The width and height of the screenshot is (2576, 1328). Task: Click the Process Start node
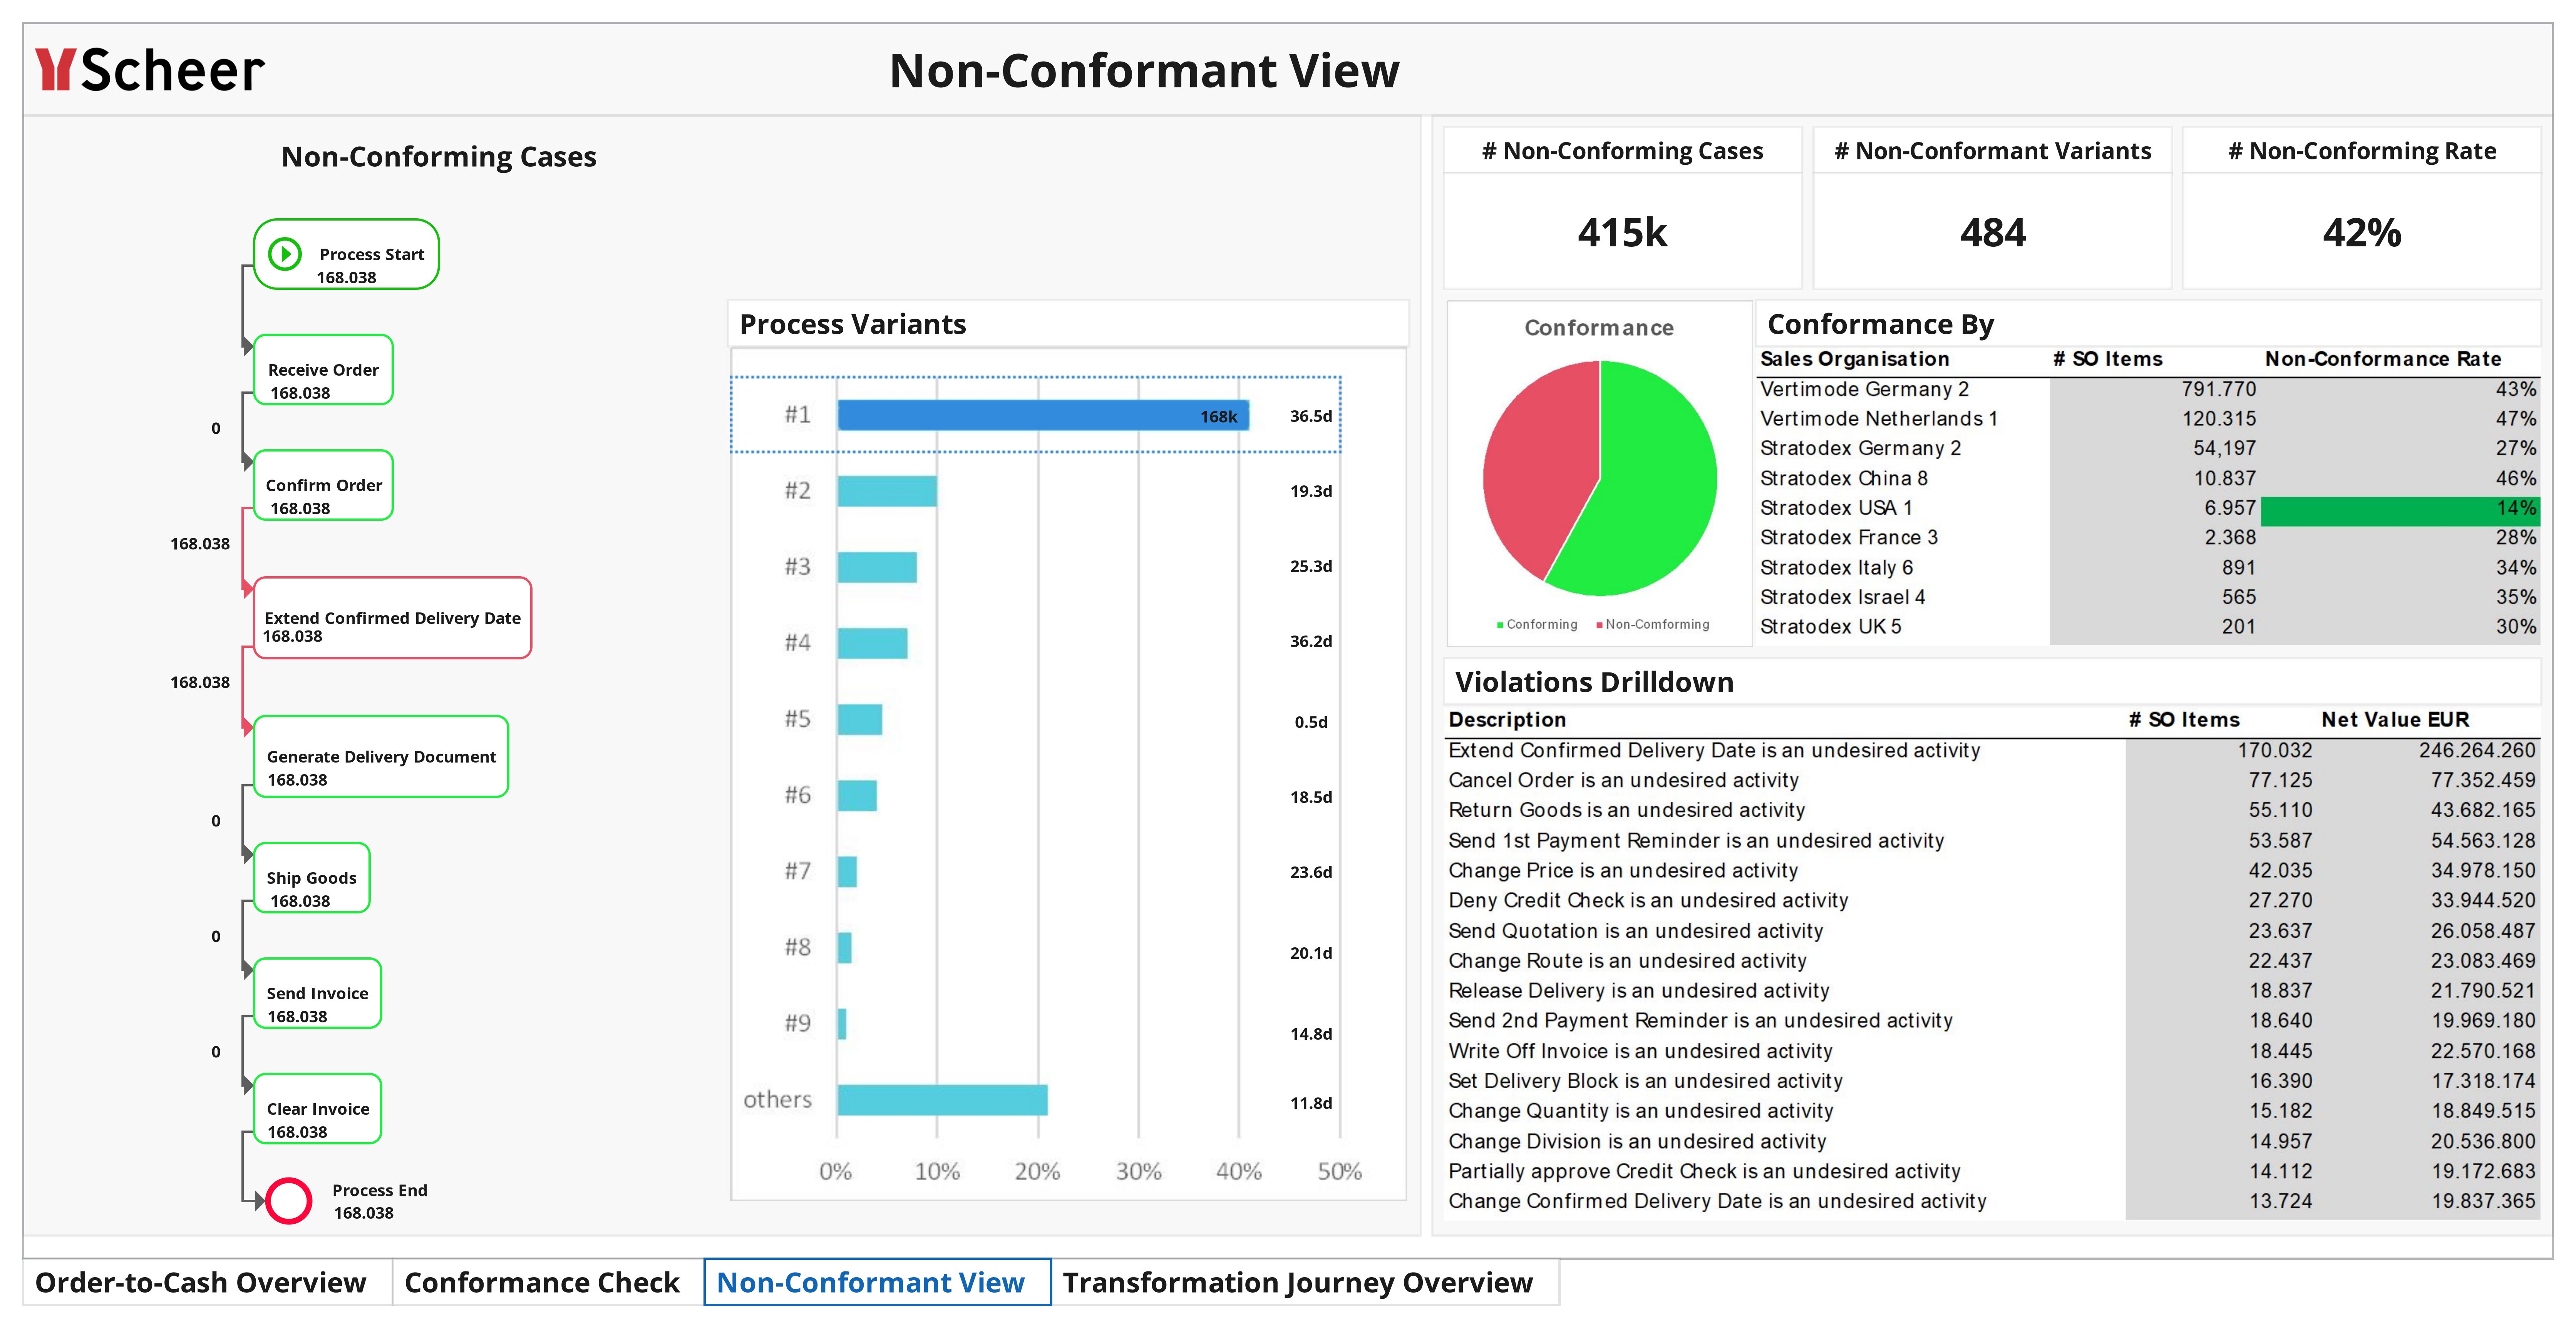click(346, 254)
